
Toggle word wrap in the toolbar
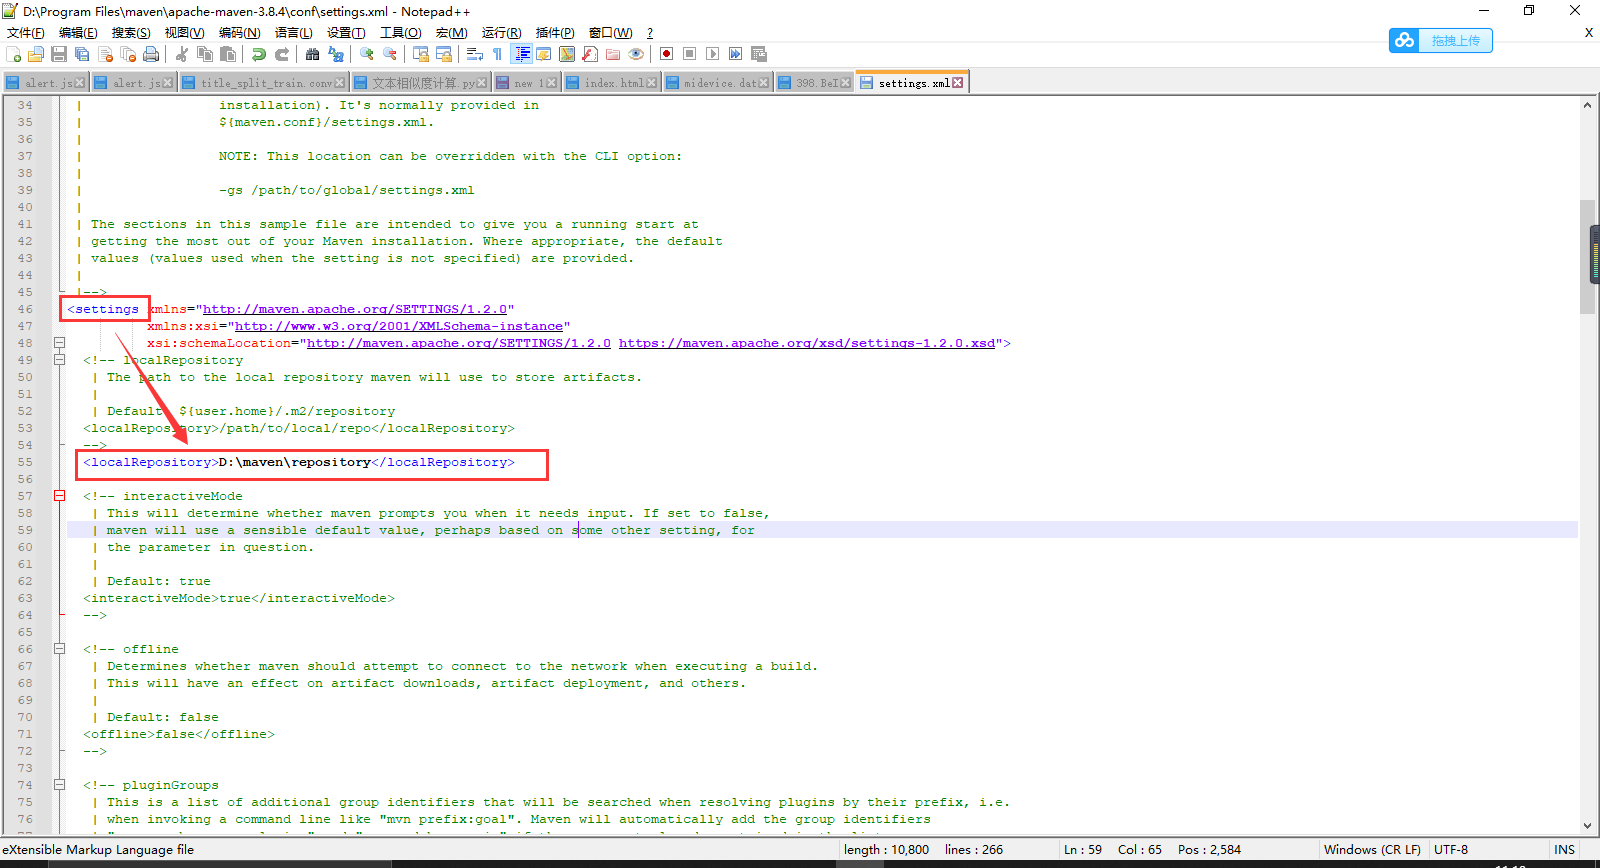pyautogui.click(x=475, y=54)
